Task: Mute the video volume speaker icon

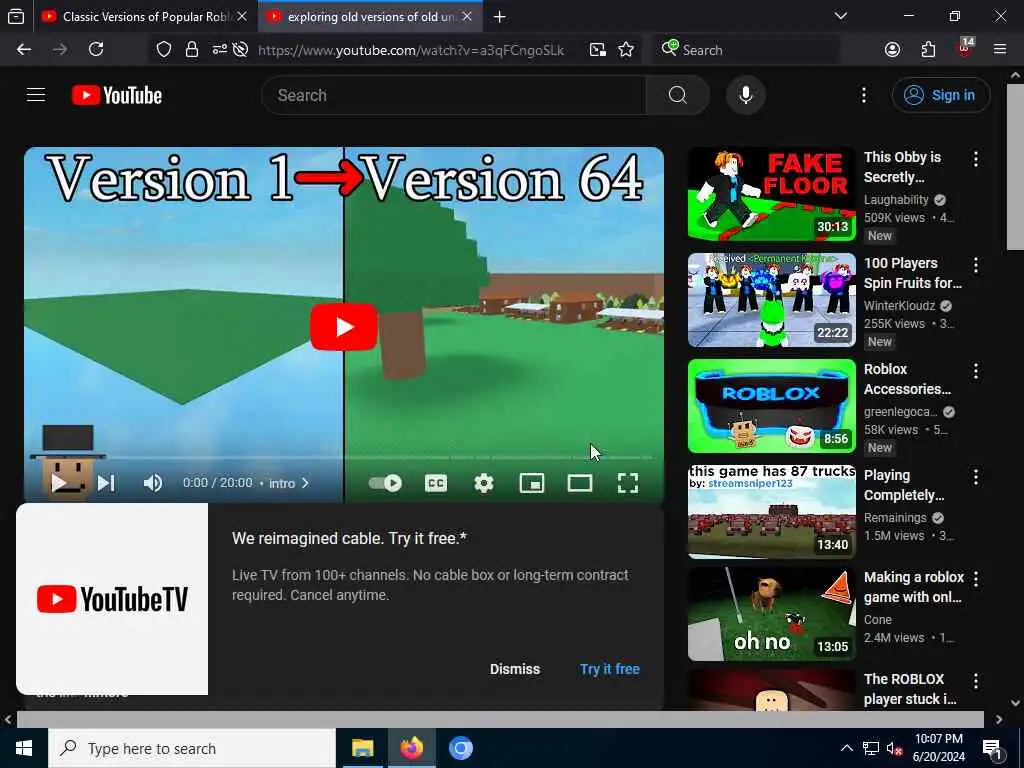Action: 153,483
